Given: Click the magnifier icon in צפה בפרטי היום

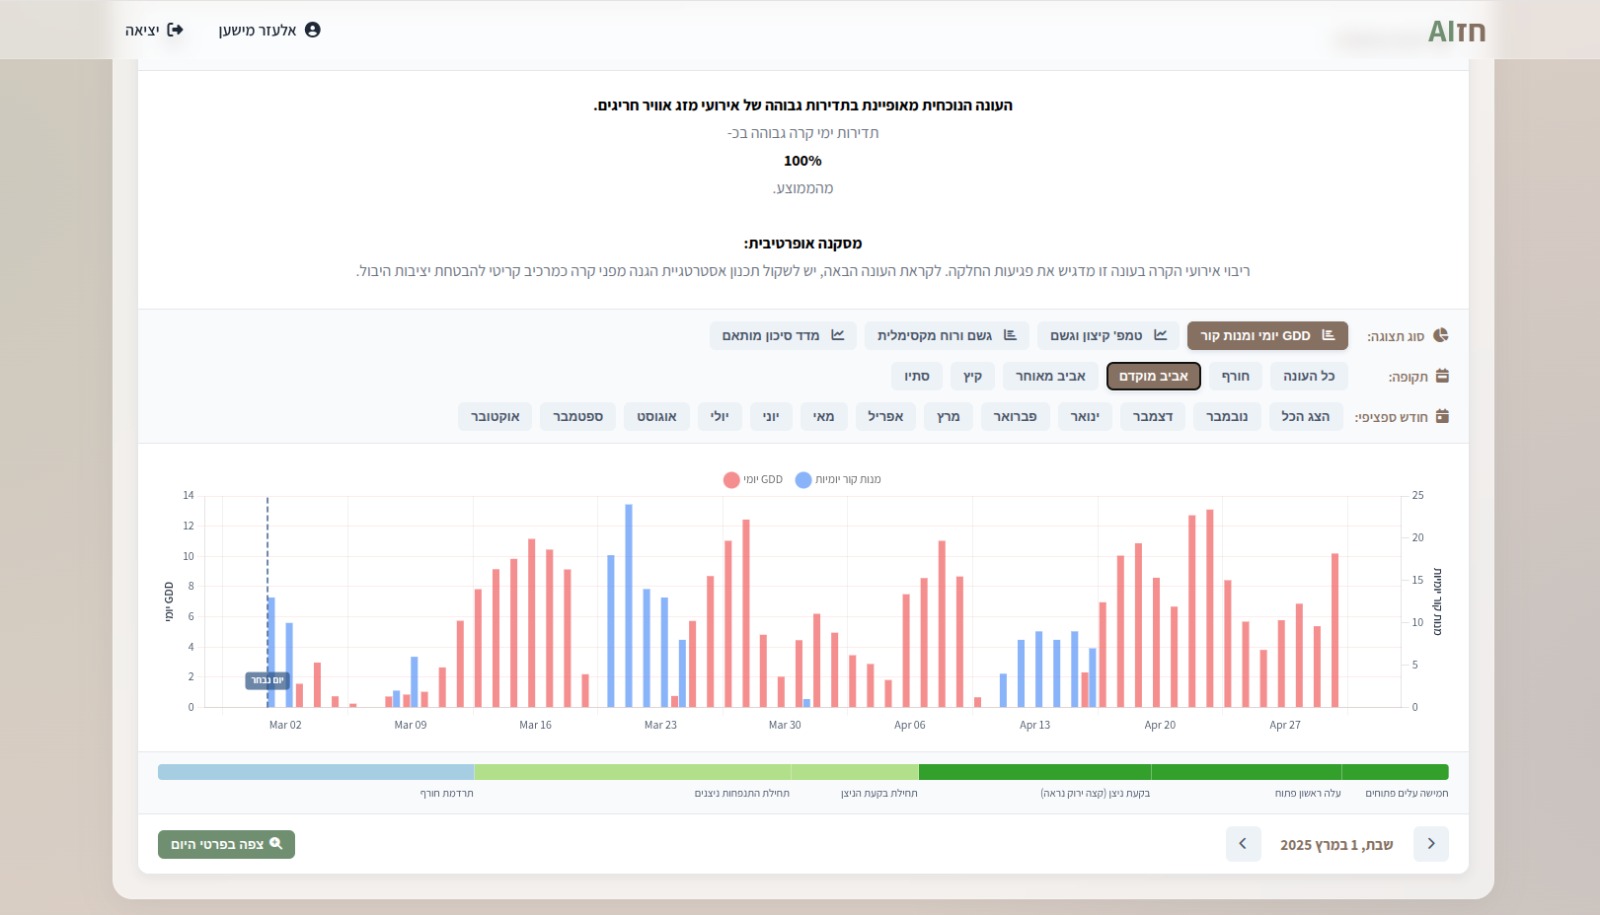Looking at the screenshot, I should pyautogui.click(x=276, y=844).
